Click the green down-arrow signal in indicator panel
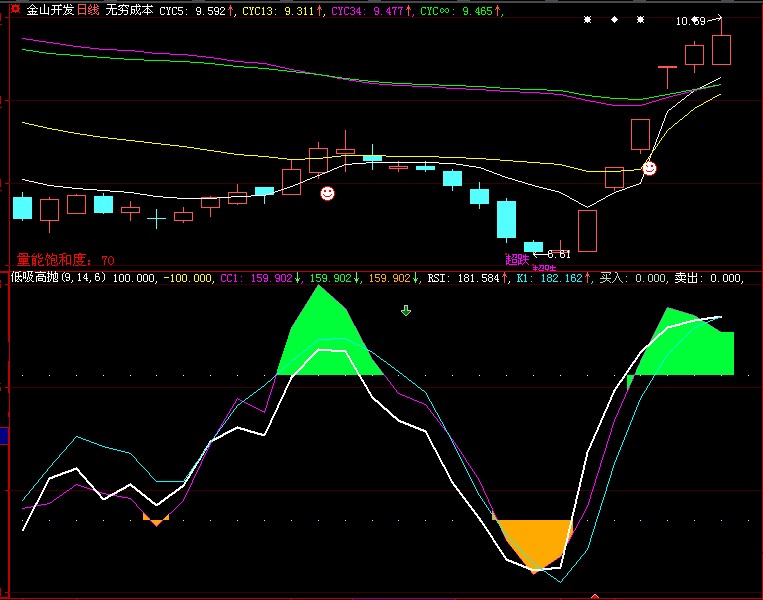763x600 pixels. pos(406,310)
